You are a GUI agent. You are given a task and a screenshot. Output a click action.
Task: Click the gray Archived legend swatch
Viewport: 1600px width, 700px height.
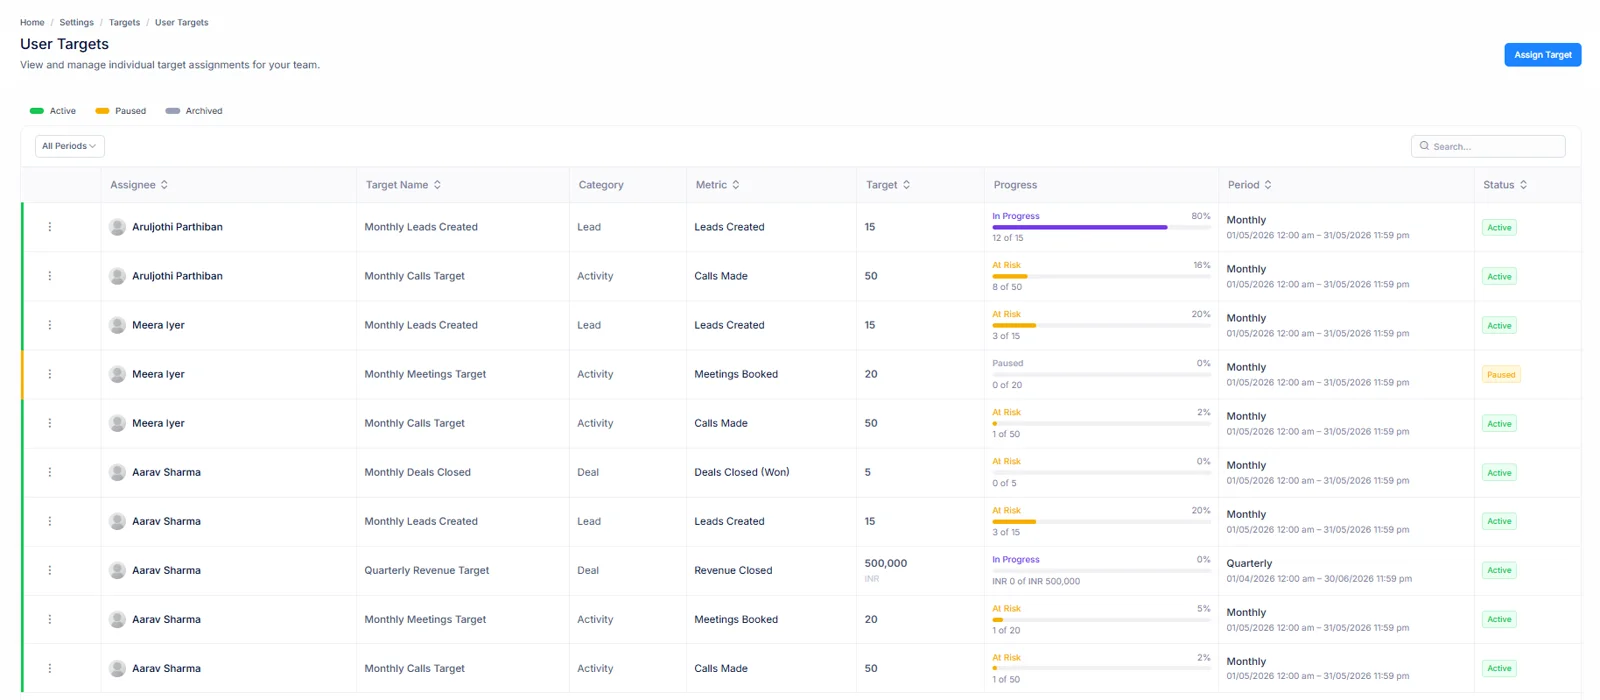click(x=172, y=111)
